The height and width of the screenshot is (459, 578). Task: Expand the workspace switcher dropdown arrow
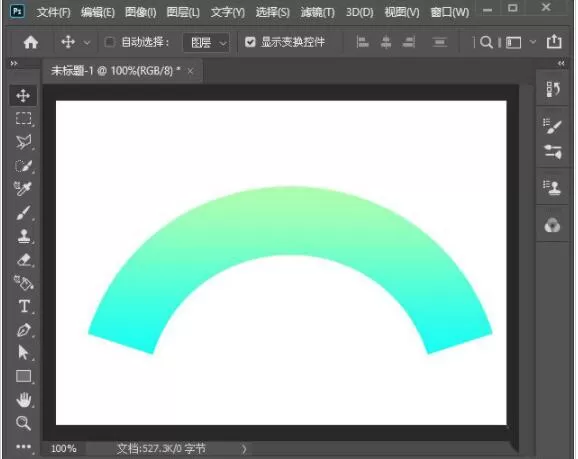coord(533,42)
